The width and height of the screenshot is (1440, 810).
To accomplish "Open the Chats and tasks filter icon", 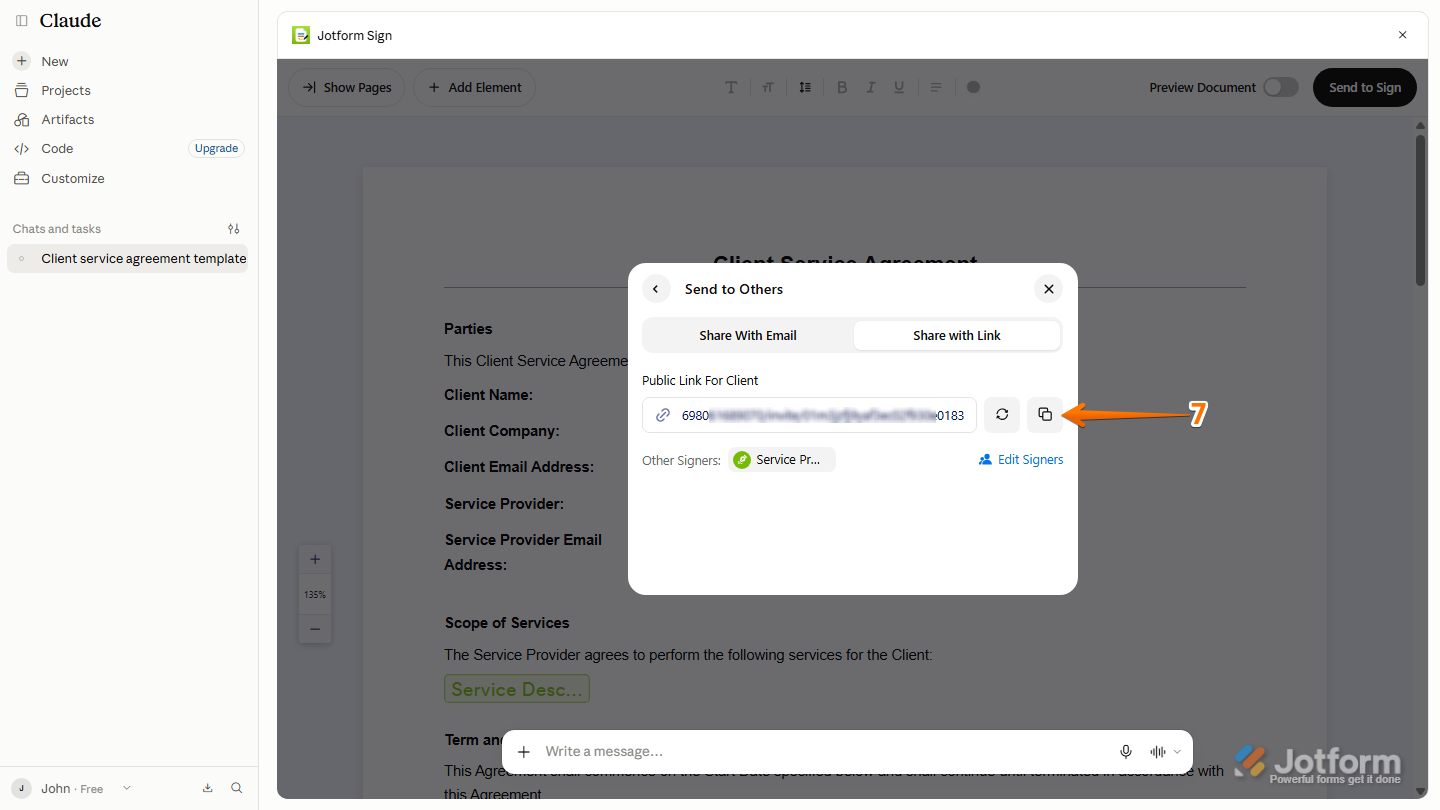I will (234, 229).
